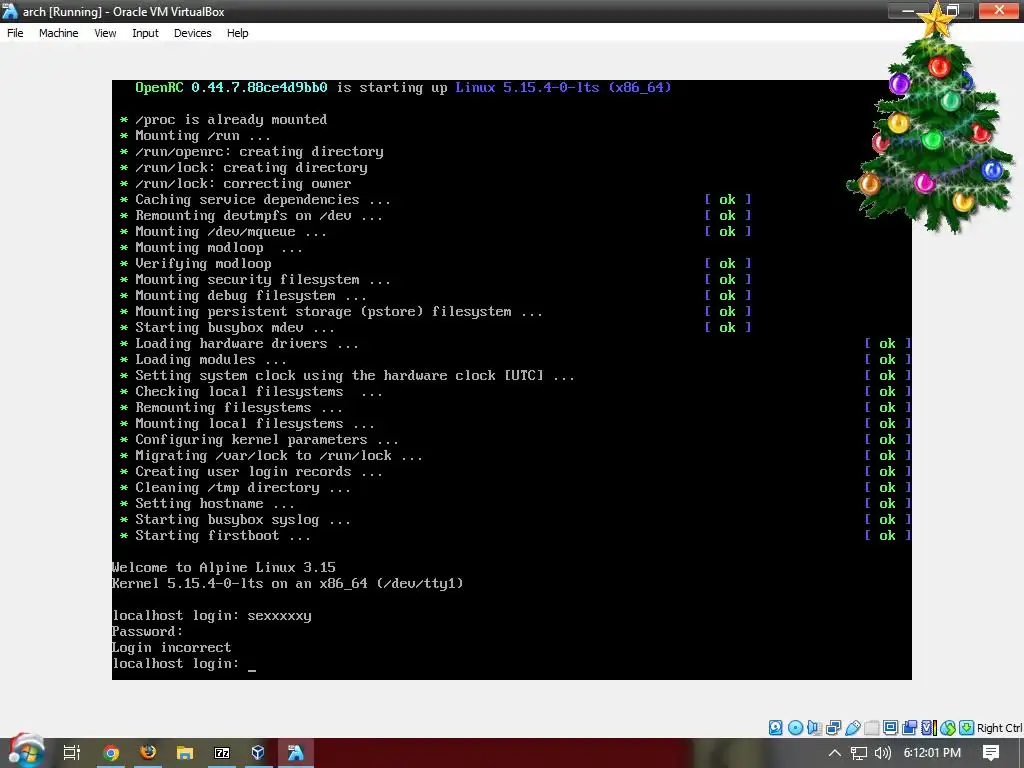This screenshot has height=768, width=1024.
Task: Click the network adapters indicator icon
Action: (x=833, y=728)
